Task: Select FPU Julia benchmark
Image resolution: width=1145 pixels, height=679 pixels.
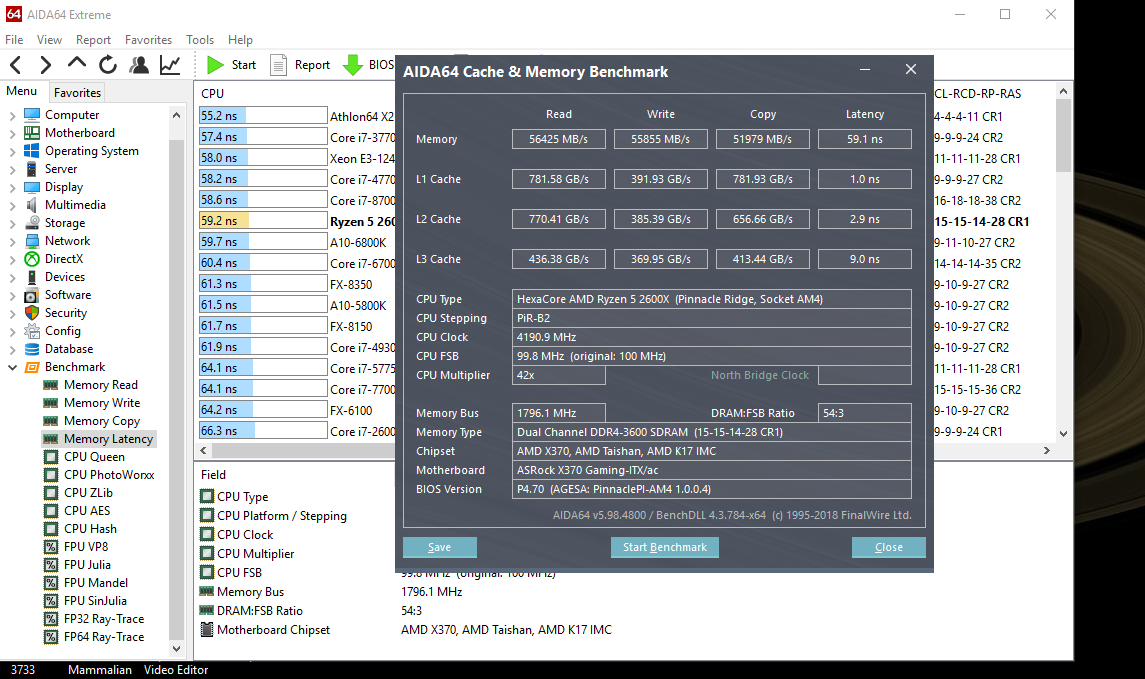Action: point(87,564)
